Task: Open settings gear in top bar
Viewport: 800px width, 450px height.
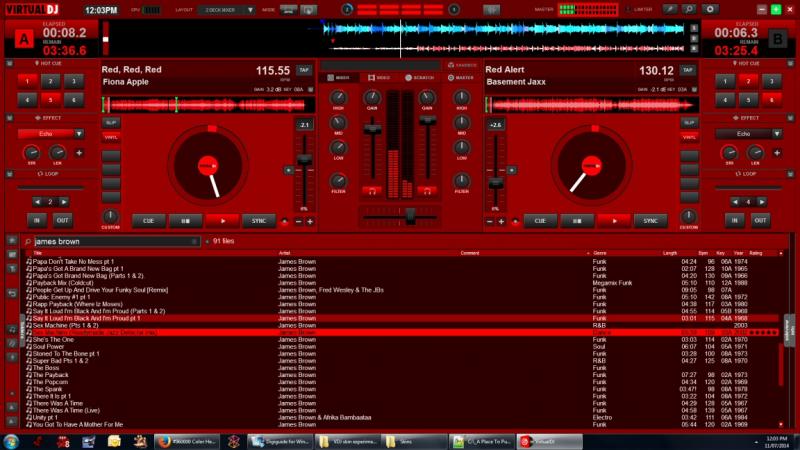Action: click(x=710, y=9)
